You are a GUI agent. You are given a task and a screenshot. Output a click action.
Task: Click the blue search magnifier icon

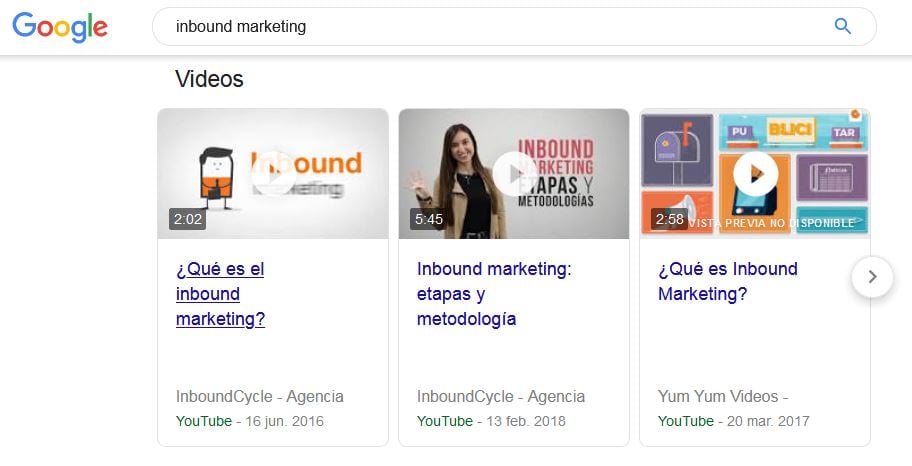tap(843, 26)
